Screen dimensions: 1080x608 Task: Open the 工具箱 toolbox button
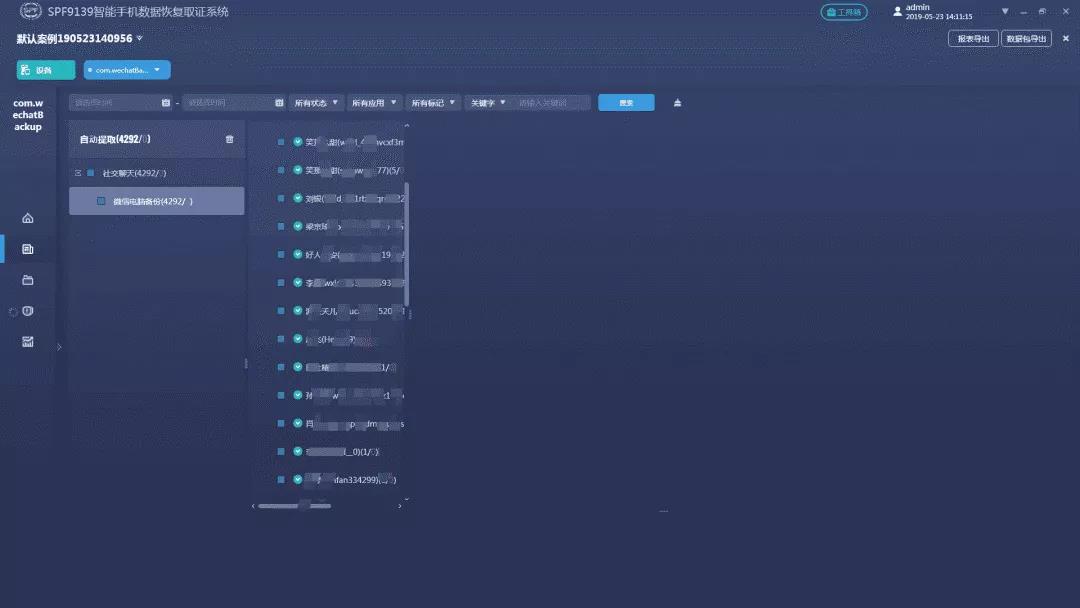844,12
